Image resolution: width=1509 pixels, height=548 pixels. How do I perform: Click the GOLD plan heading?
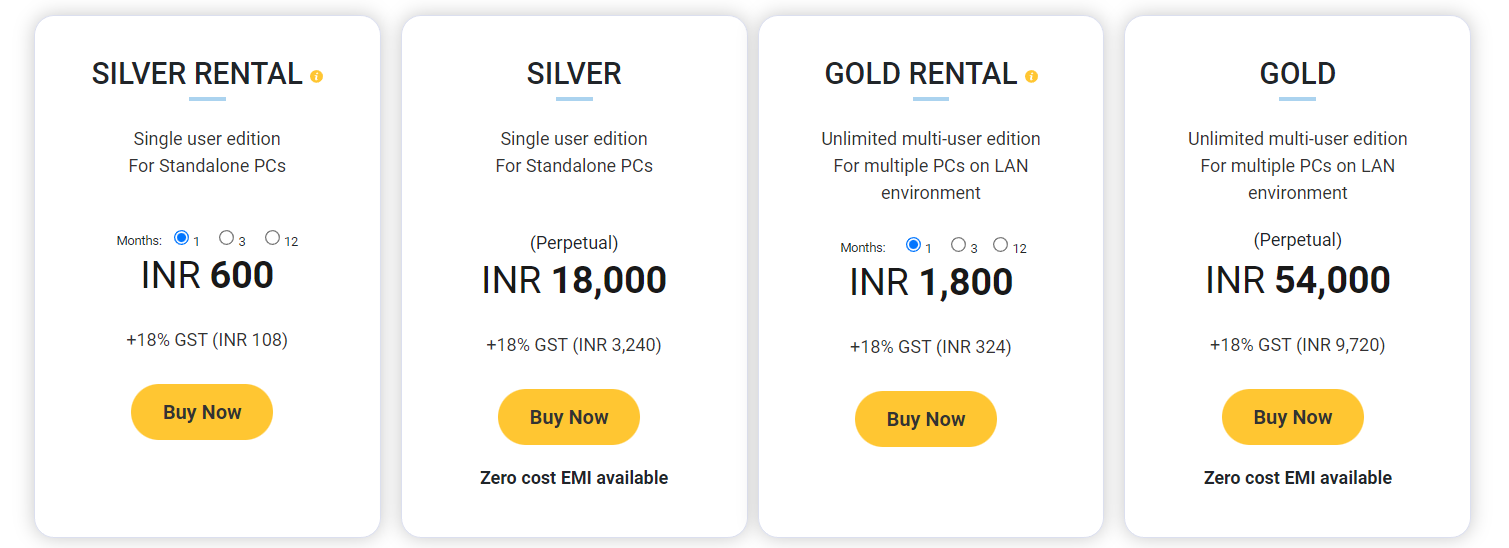(1298, 74)
